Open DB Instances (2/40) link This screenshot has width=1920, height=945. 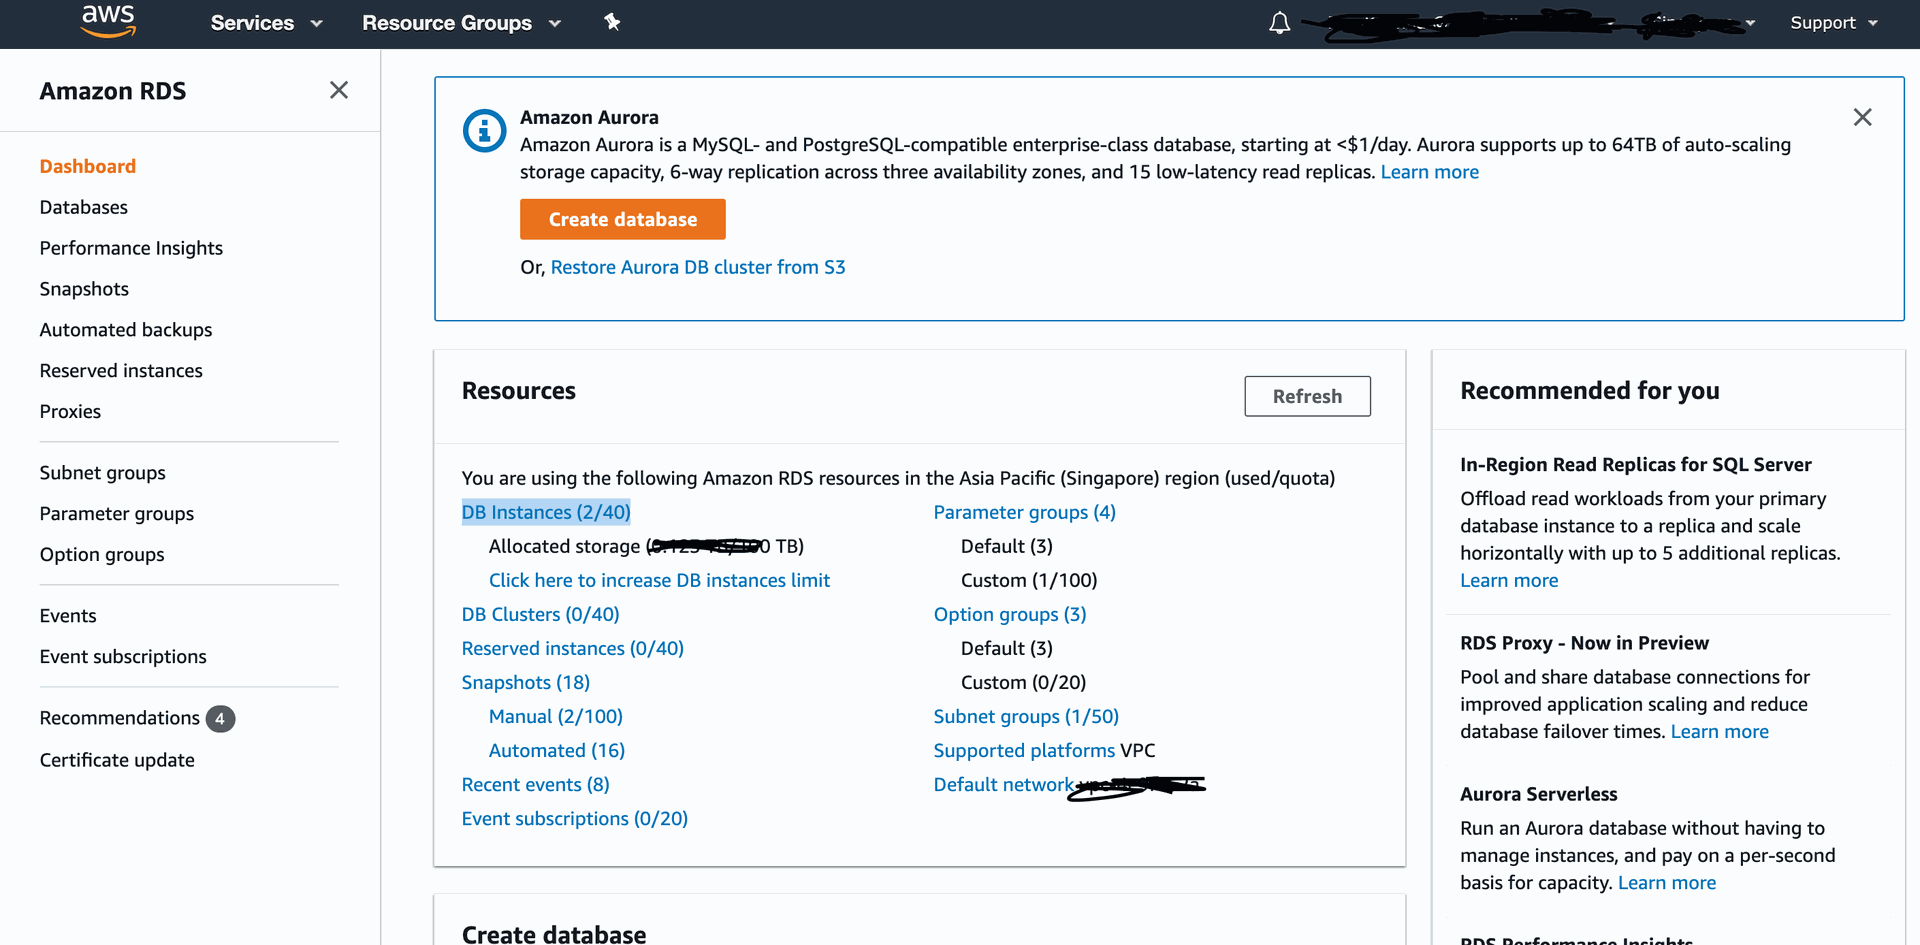coord(546,512)
